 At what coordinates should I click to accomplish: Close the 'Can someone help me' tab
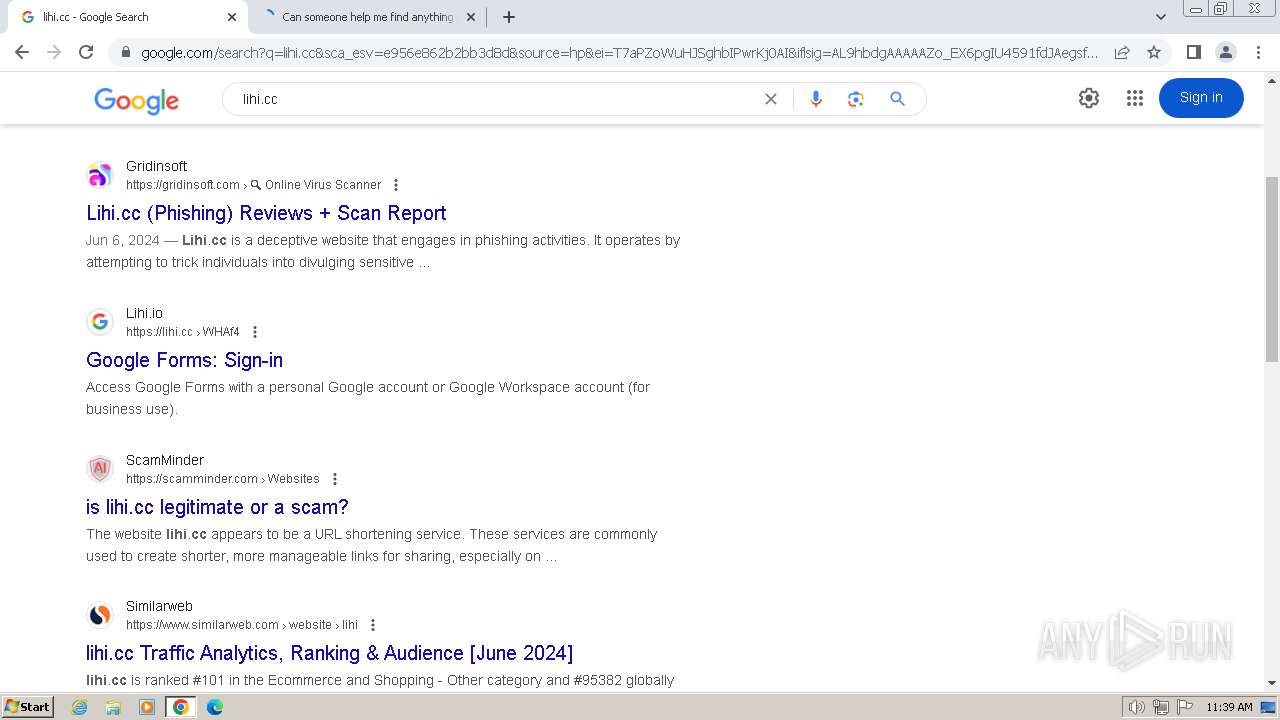click(x=471, y=17)
